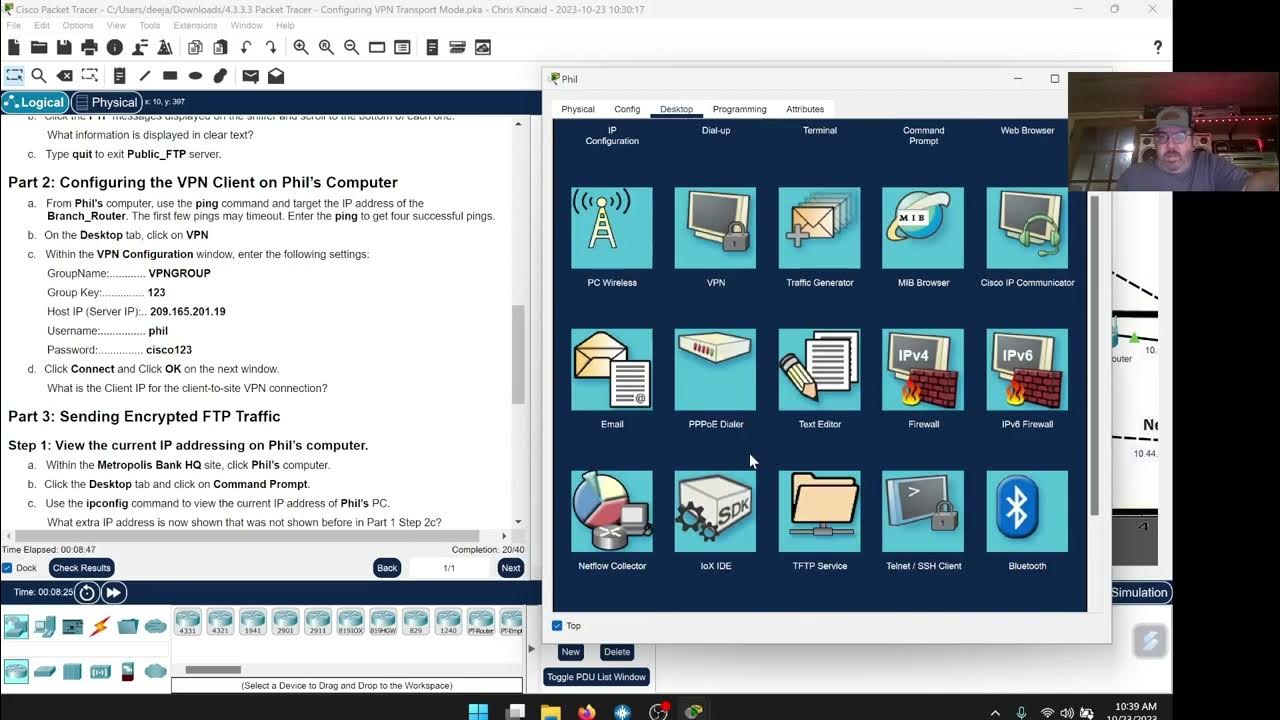Viewport: 1280px width, 720px height.
Task: Click the Simulation mode tab
Action: click(x=1138, y=592)
